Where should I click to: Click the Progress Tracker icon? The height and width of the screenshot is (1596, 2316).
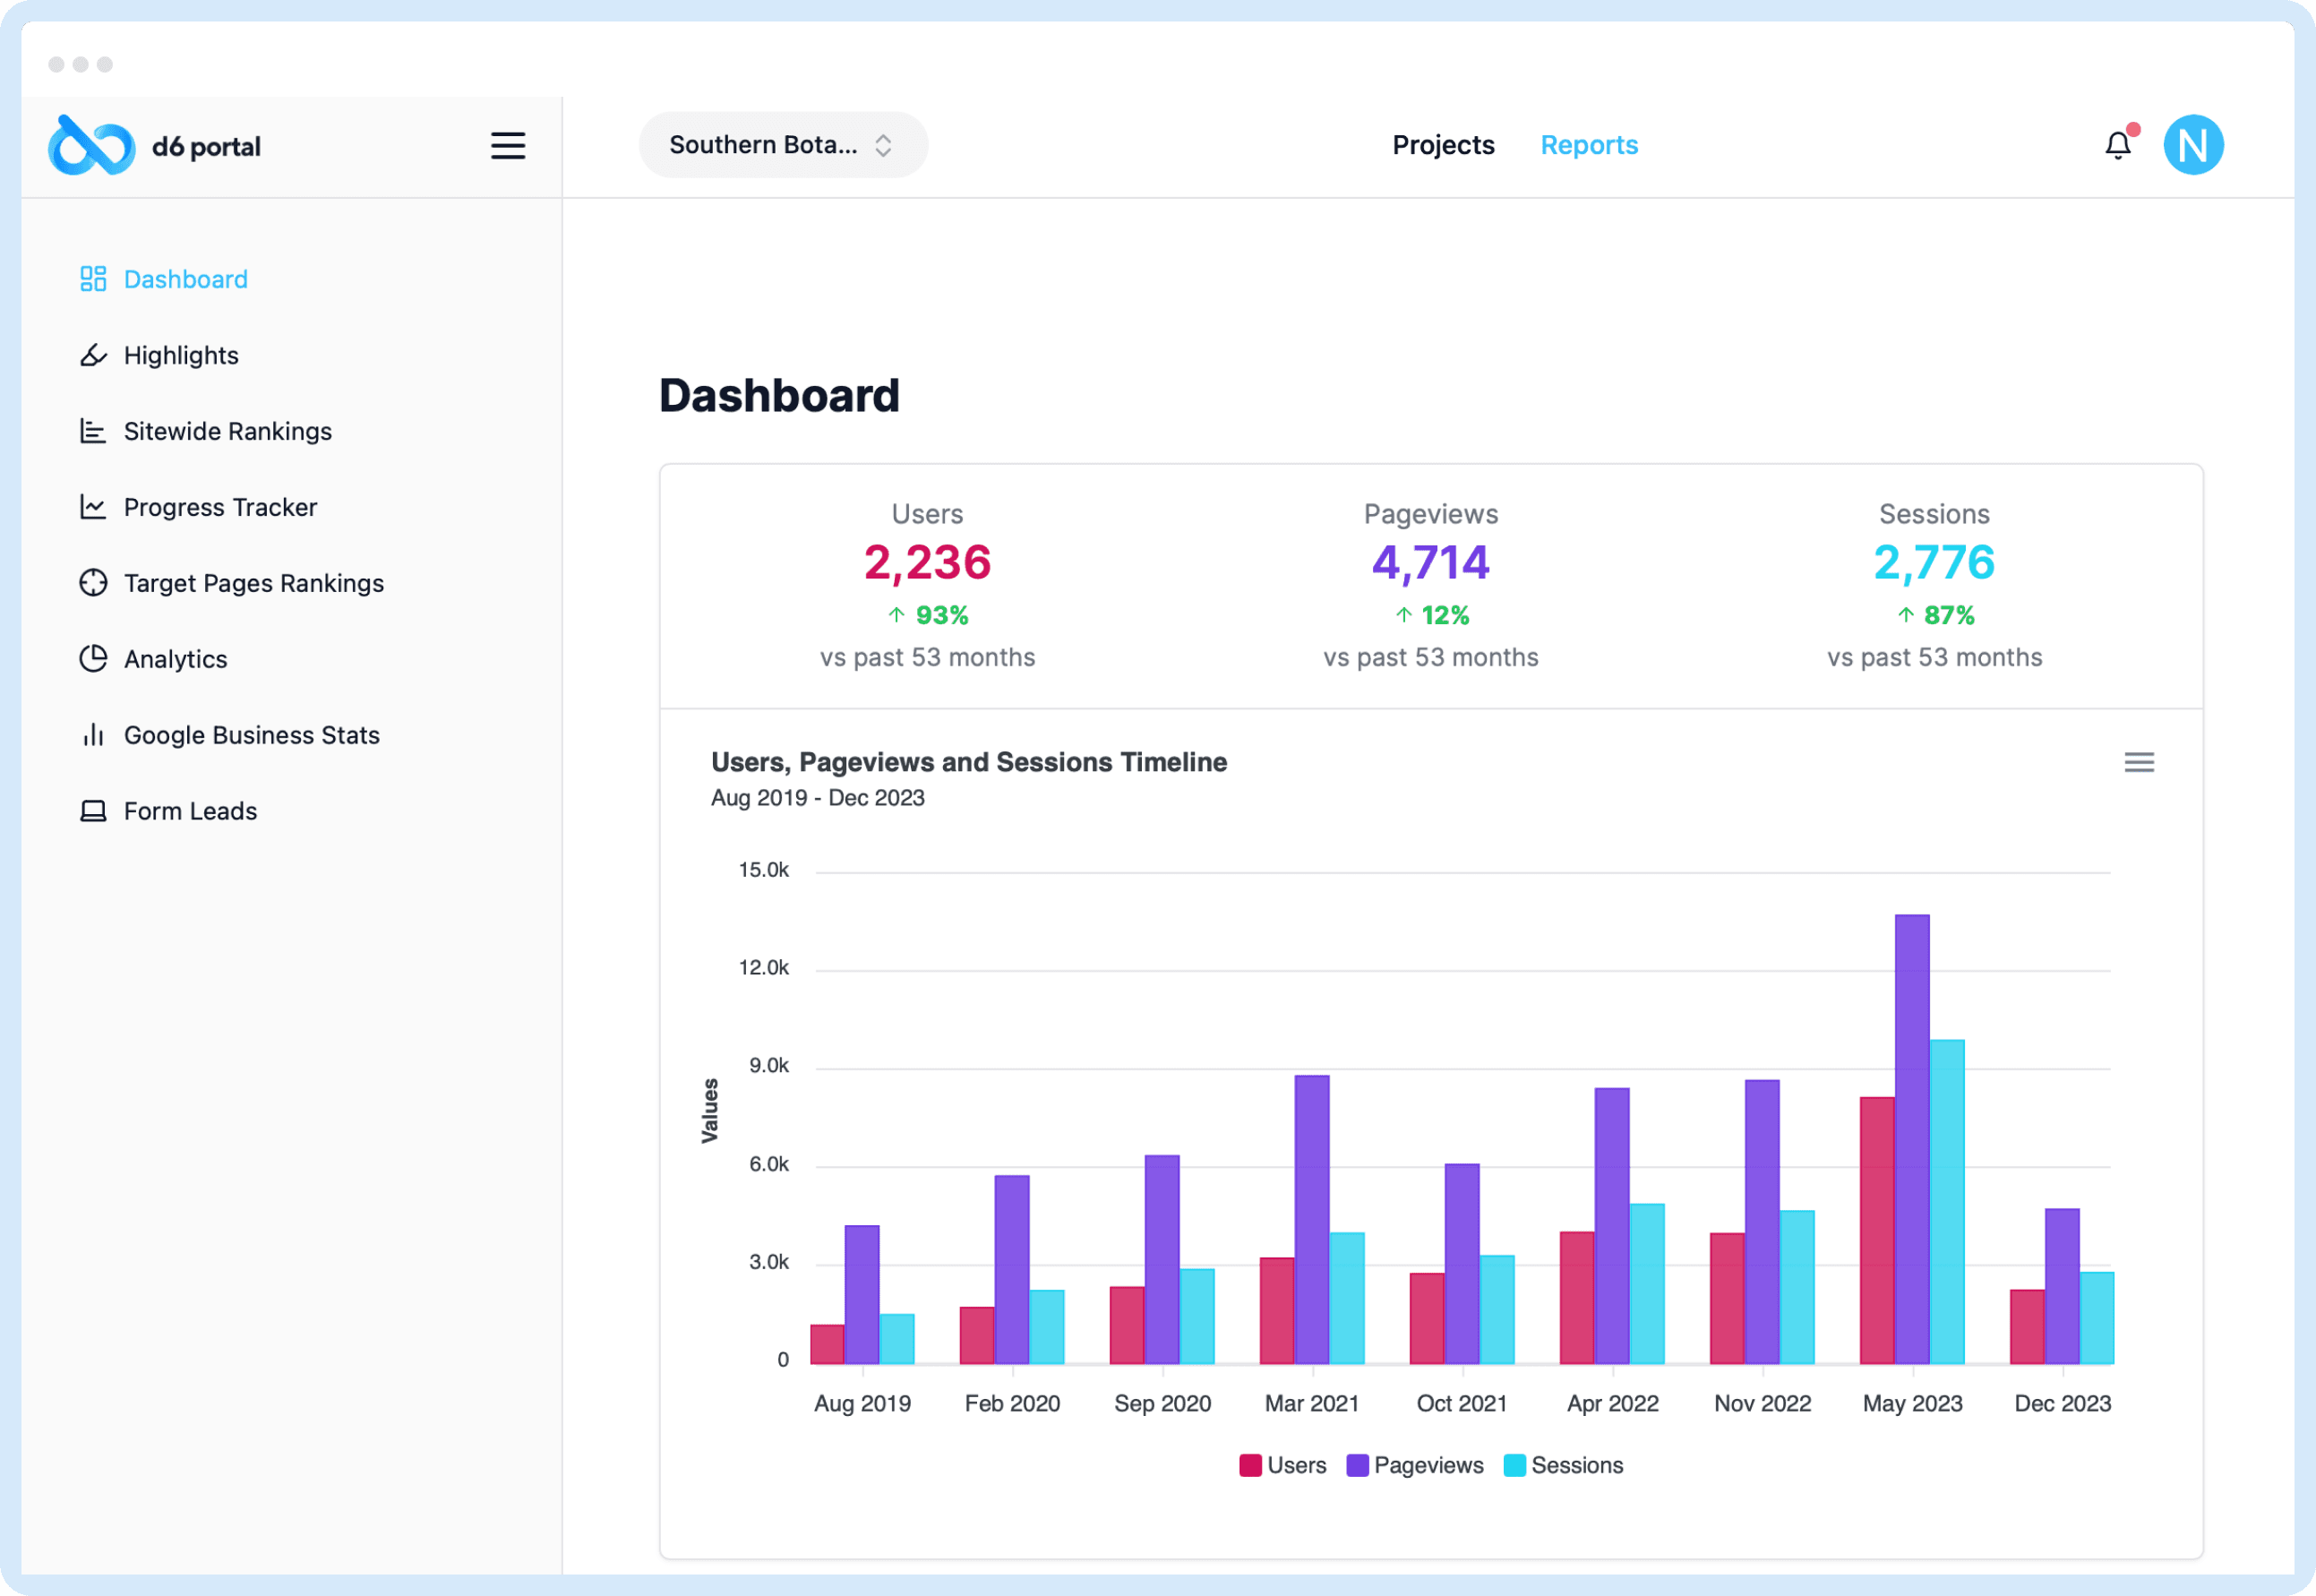coord(90,507)
